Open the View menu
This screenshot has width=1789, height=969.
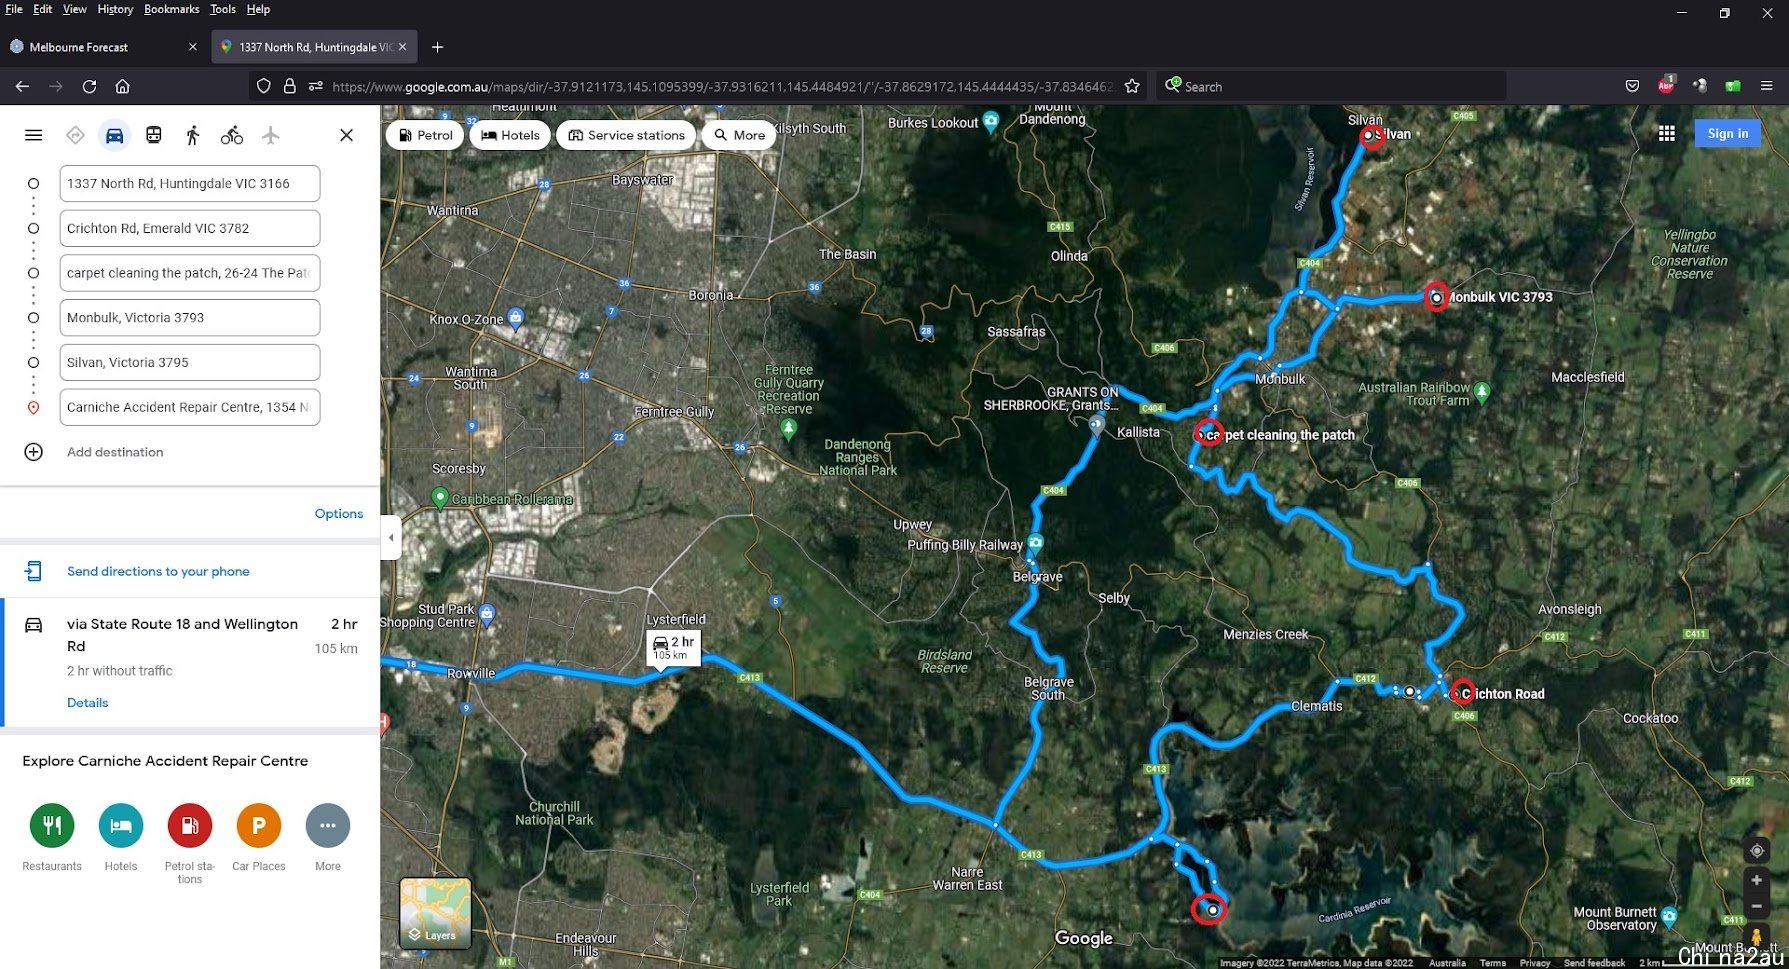pyautogui.click(x=75, y=9)
